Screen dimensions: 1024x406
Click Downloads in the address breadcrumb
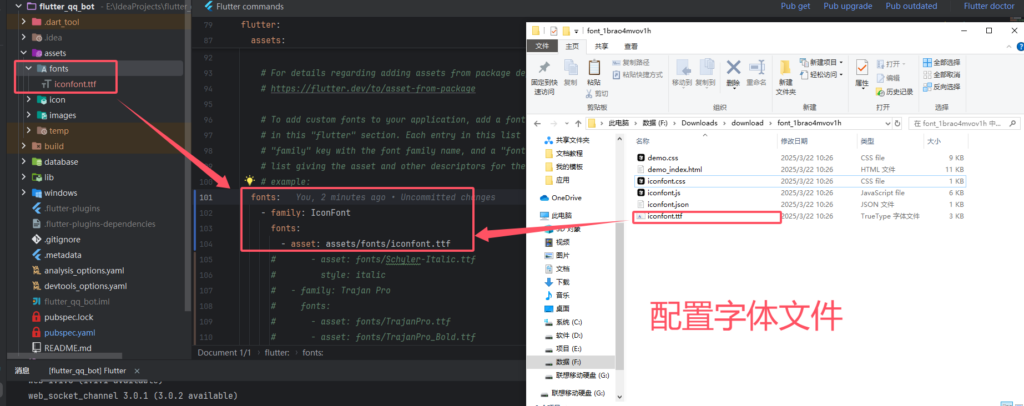pos(699,123)
